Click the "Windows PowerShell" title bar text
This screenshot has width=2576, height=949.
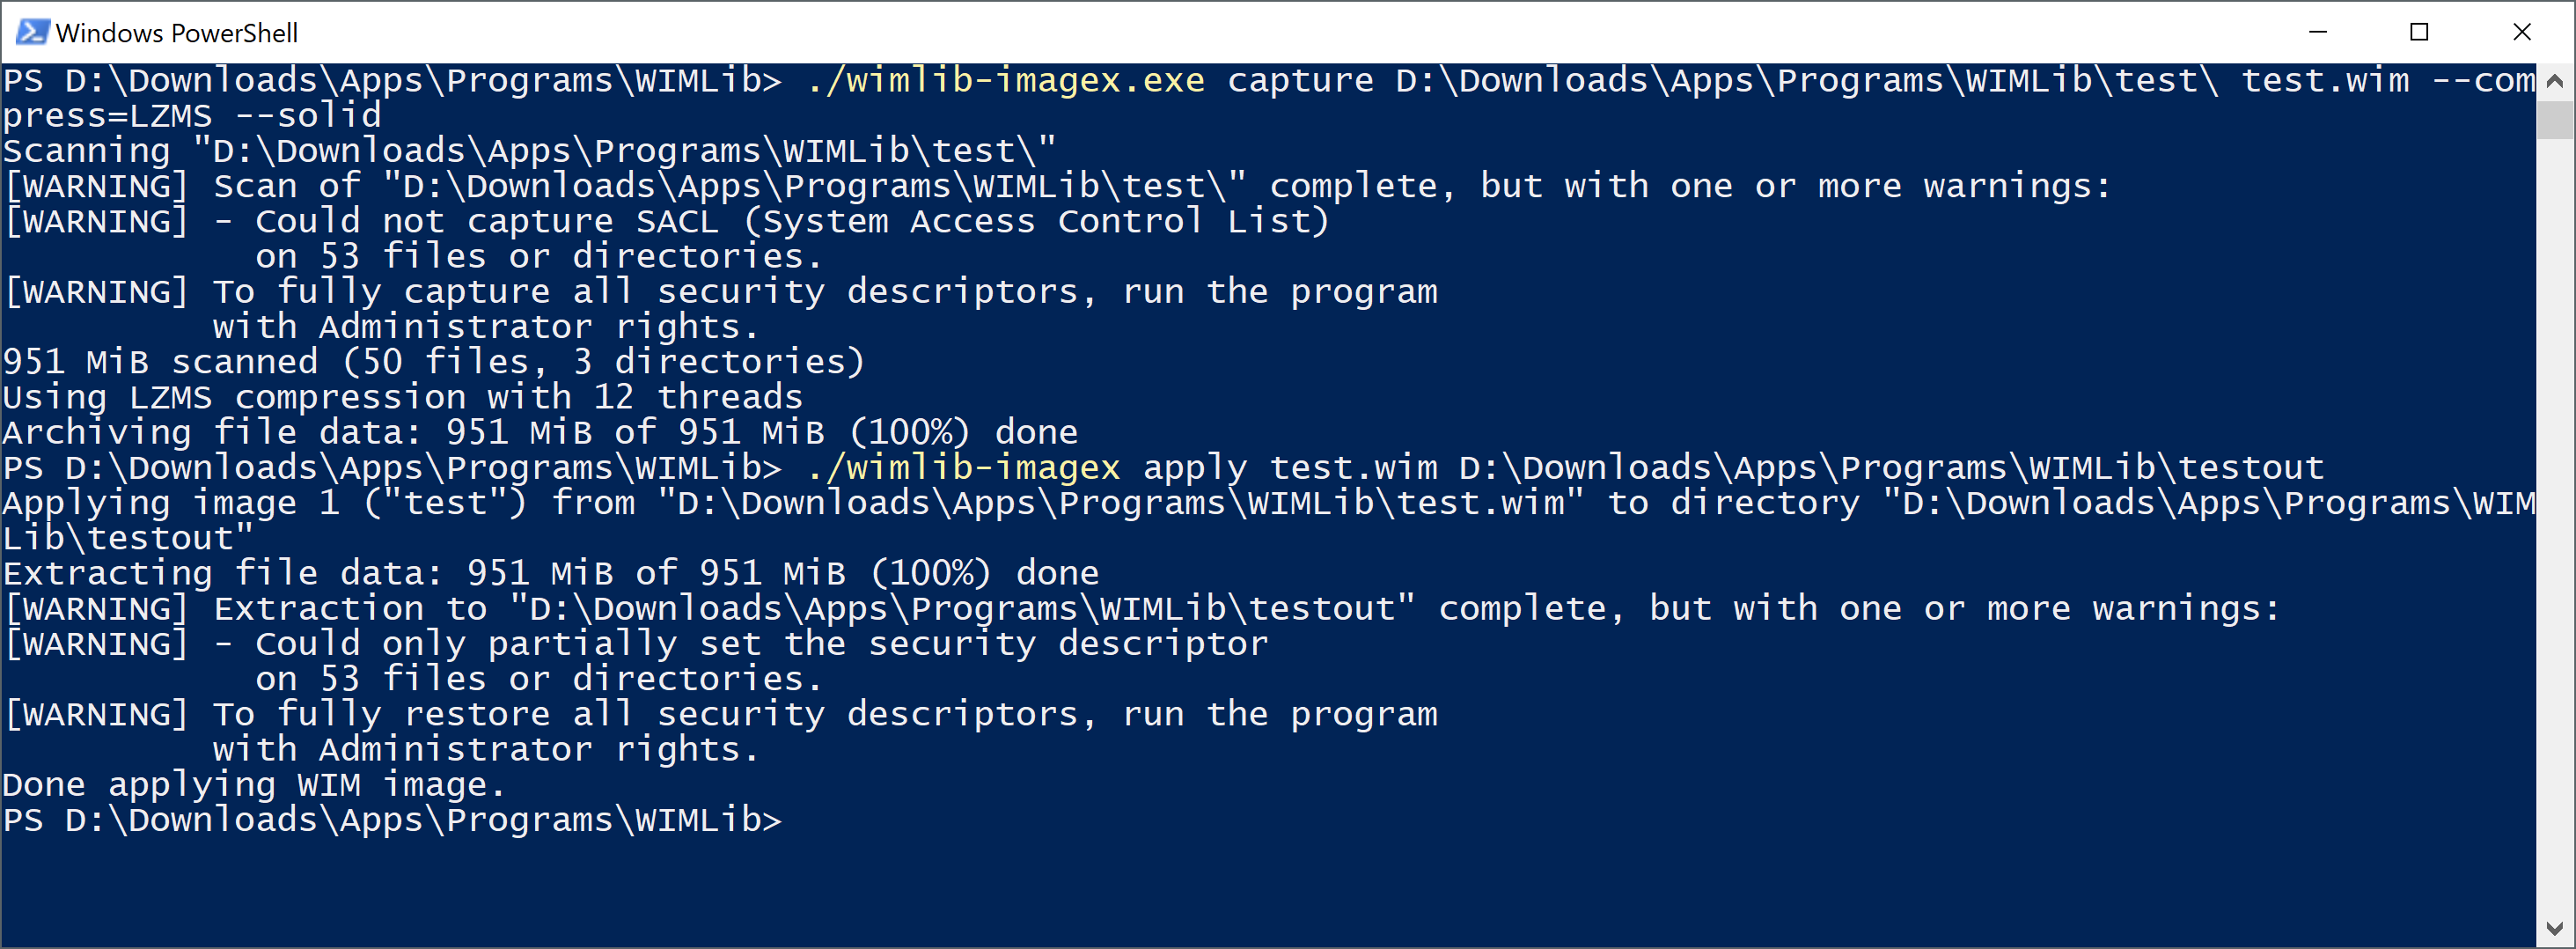coord(176,33)
